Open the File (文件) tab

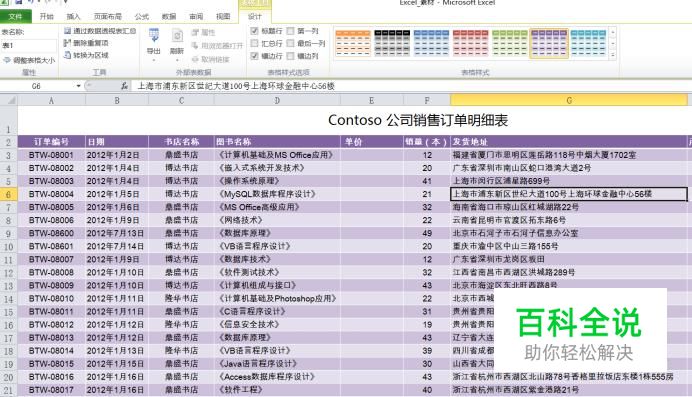15,16
